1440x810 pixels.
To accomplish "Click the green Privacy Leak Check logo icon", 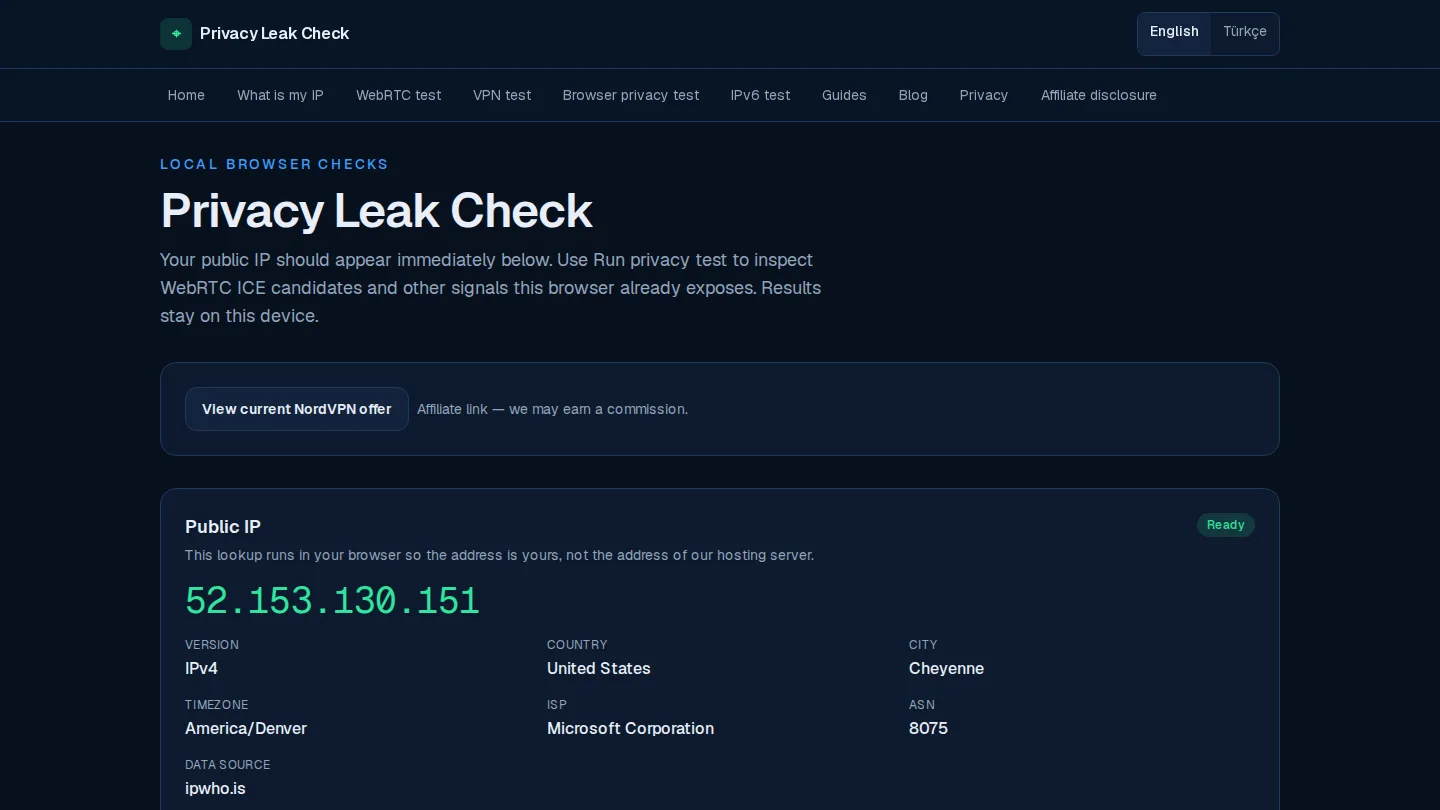I will (176, 33).
